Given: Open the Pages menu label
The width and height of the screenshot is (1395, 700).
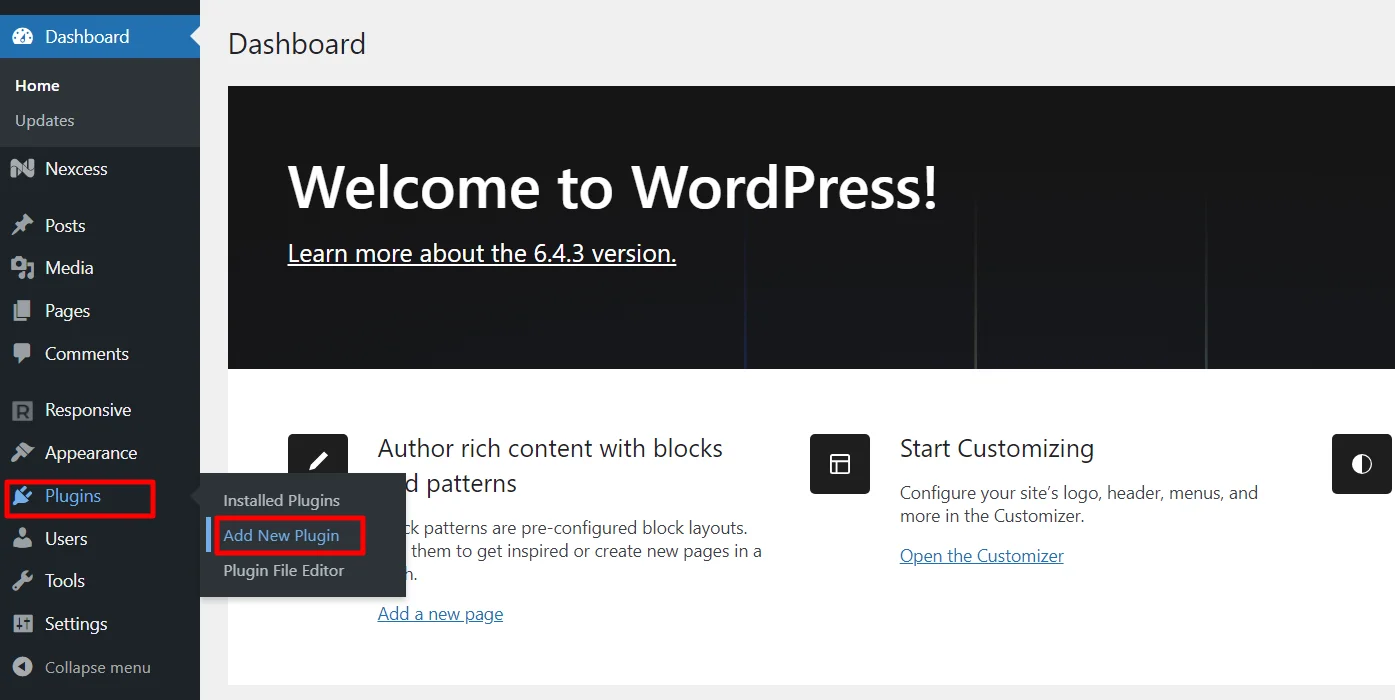Looking at the screenshot, I should [x=67, y=311].
